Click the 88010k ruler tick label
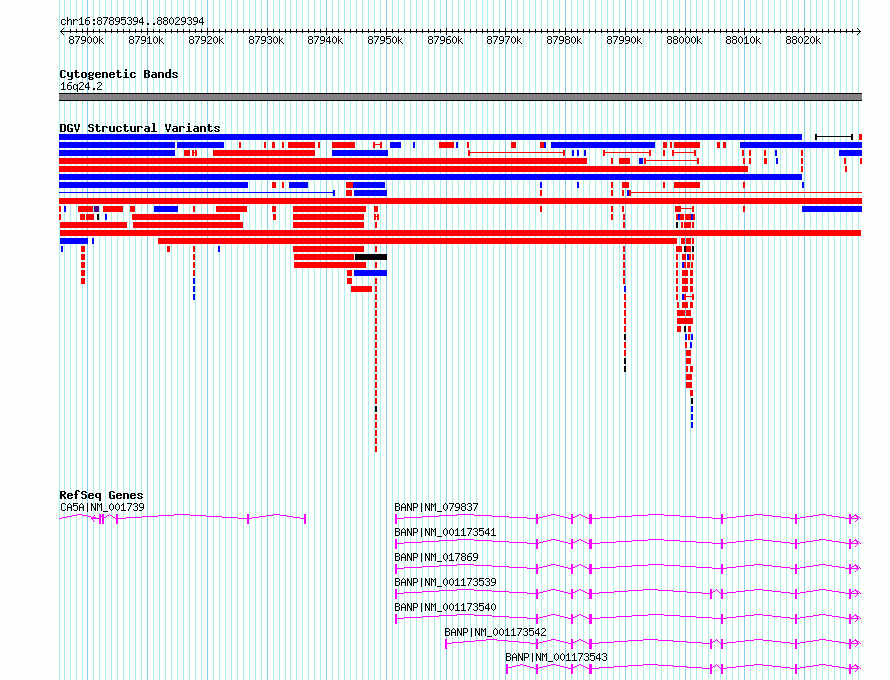The width and height of the screenshot is (890, 680). click(744, 40)
